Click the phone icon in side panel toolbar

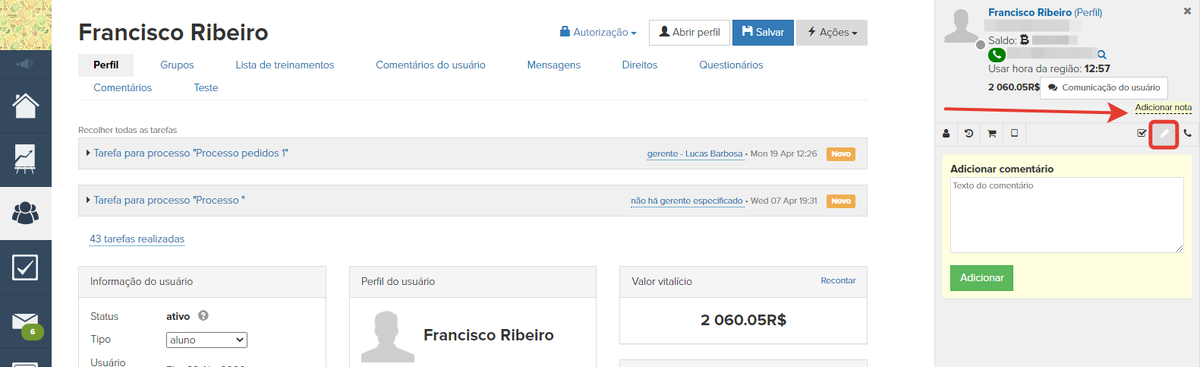(x=1188, y=133)
